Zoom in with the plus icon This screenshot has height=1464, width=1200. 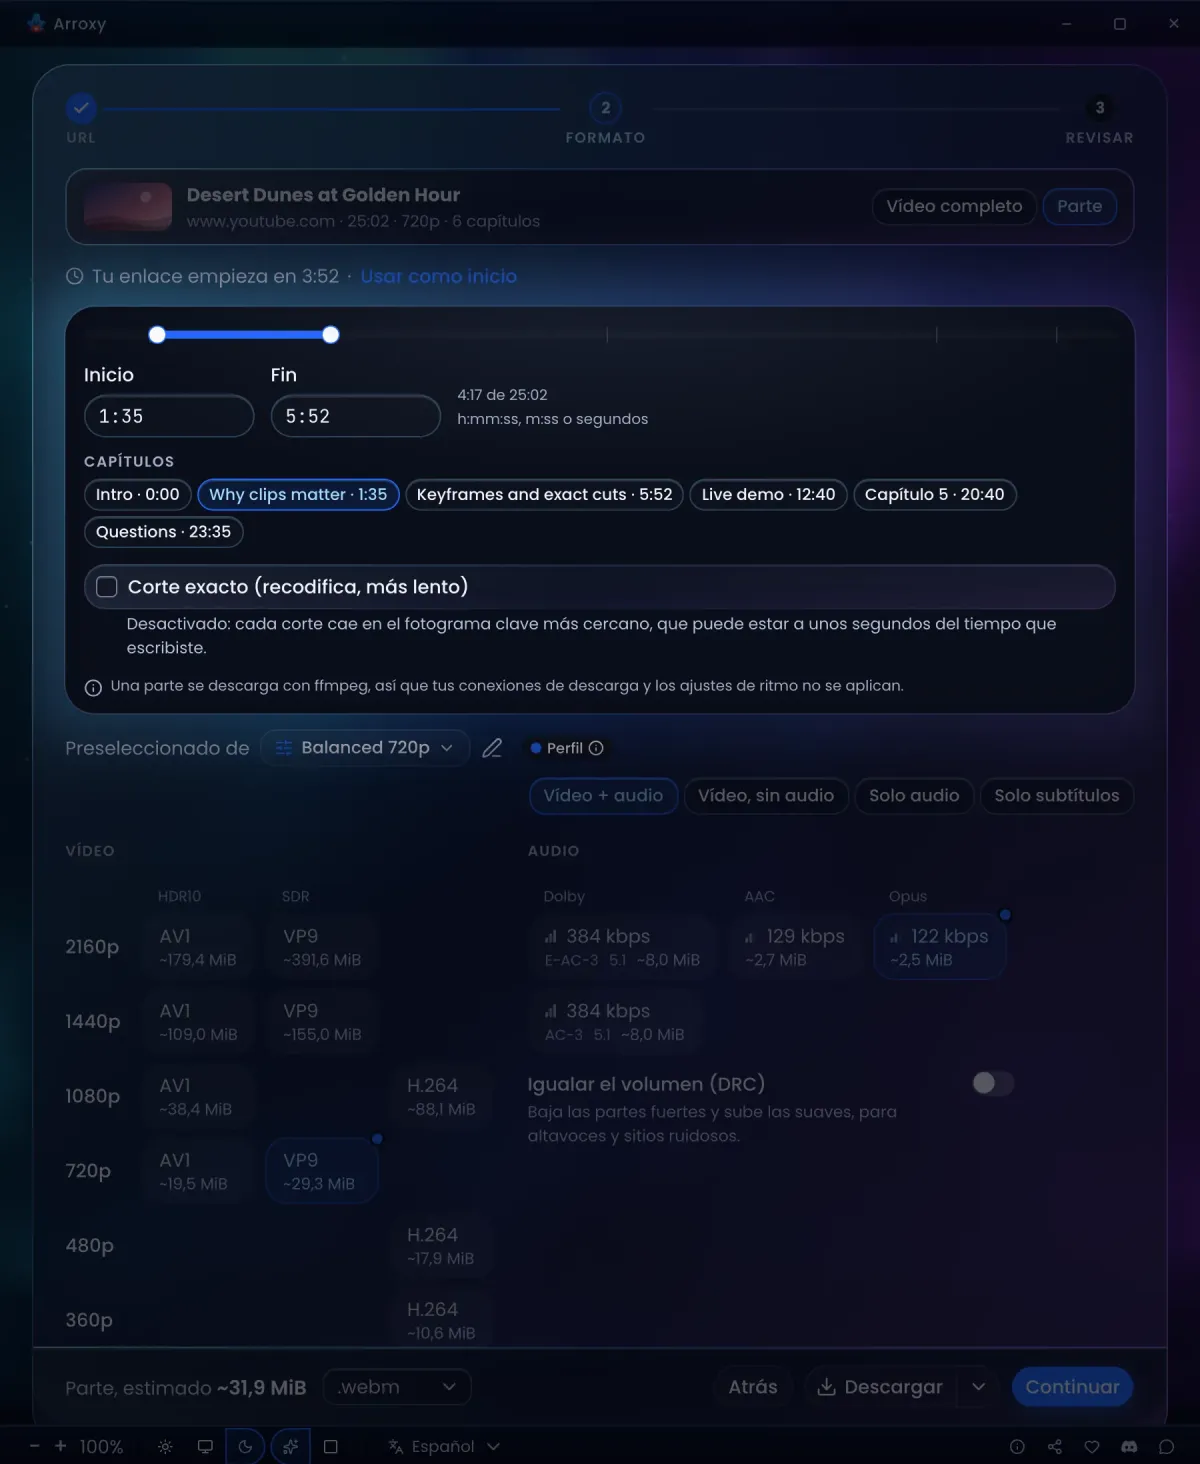[x=60, y=1446]
